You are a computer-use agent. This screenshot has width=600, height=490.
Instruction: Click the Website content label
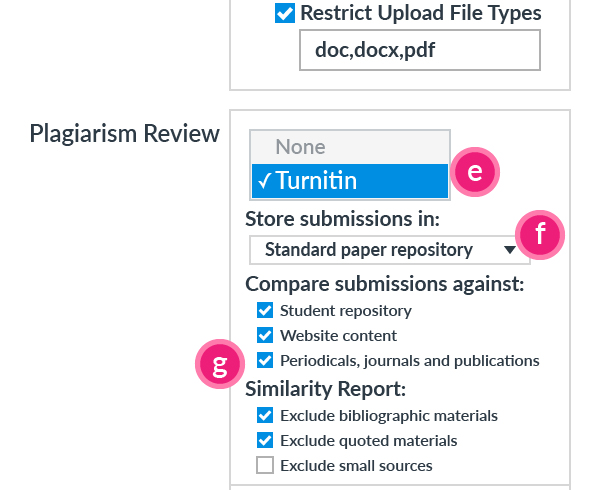[338, 336]
